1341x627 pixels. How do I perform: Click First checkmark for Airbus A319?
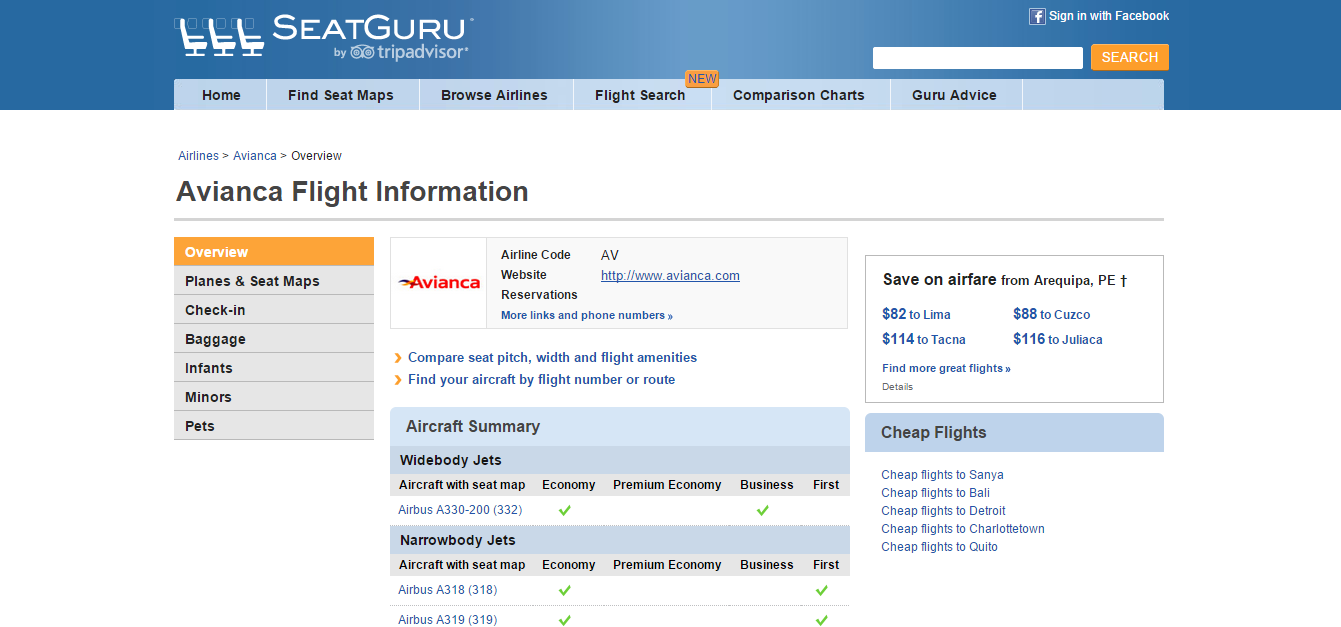pyautogui.click(x=822, y=620)
